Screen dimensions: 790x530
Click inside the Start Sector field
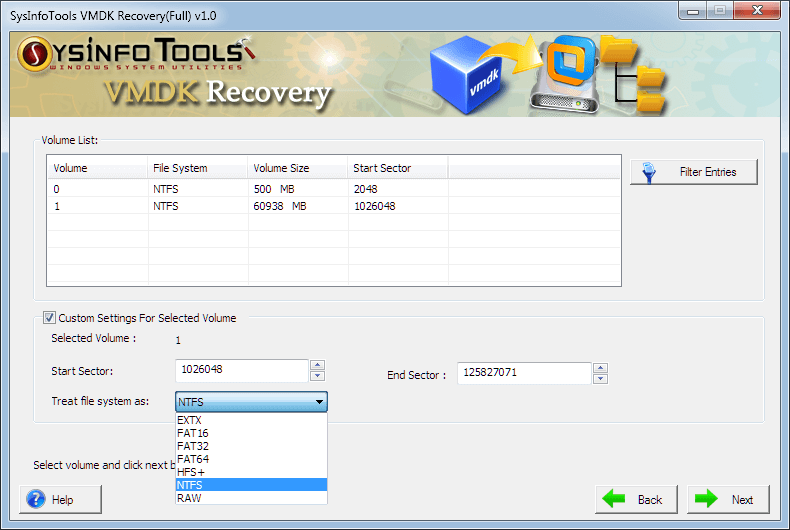(240, 370)
